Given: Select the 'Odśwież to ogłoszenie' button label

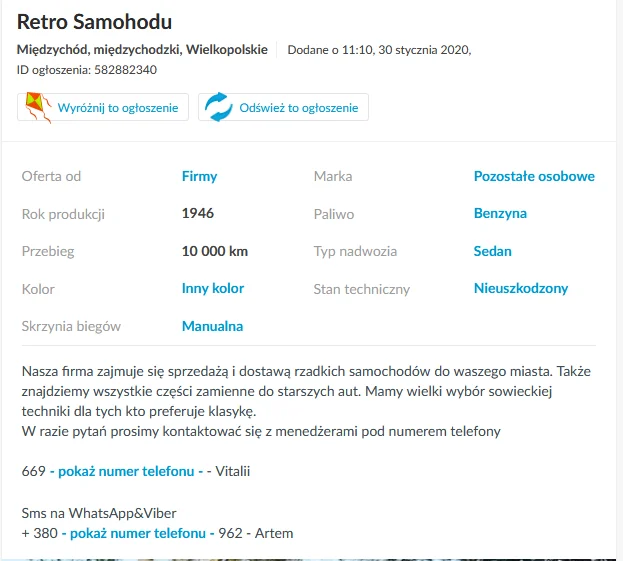Looking at the screenshot, I should click(299, 108).
